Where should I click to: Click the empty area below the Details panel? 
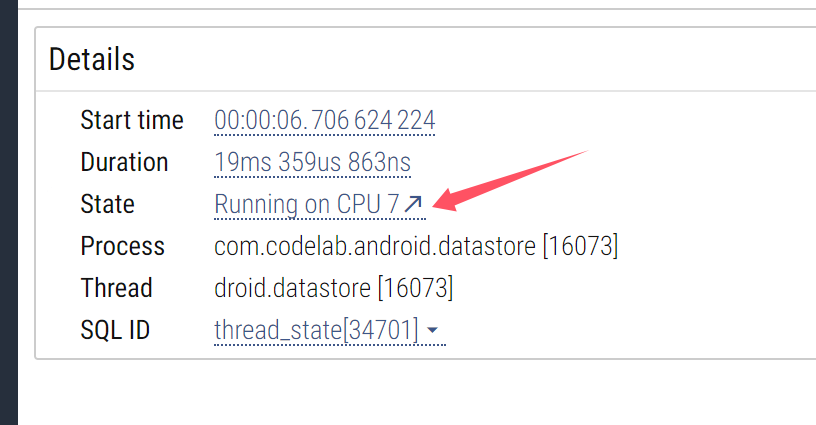click(416, 393)
